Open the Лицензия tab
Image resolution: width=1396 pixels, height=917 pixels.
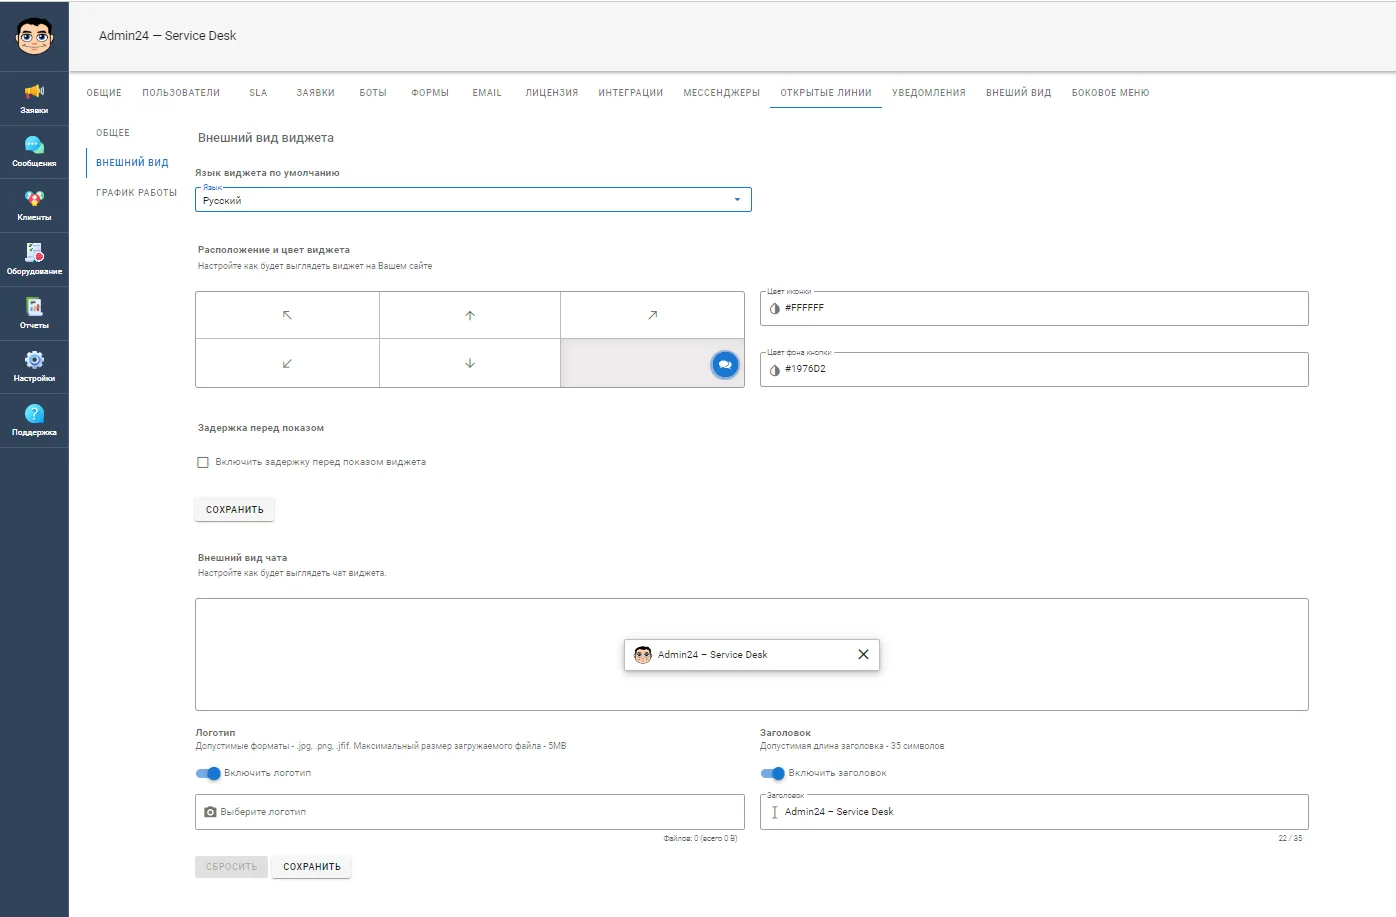[552, 93]
